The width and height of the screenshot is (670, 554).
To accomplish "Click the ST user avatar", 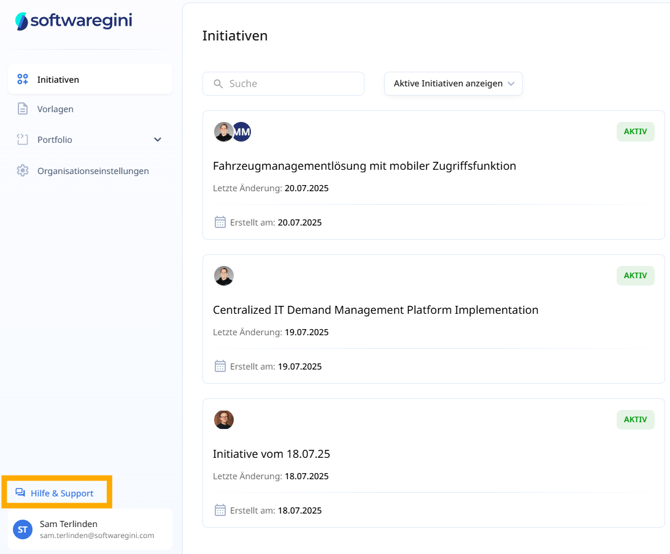I will pos(22,529).
